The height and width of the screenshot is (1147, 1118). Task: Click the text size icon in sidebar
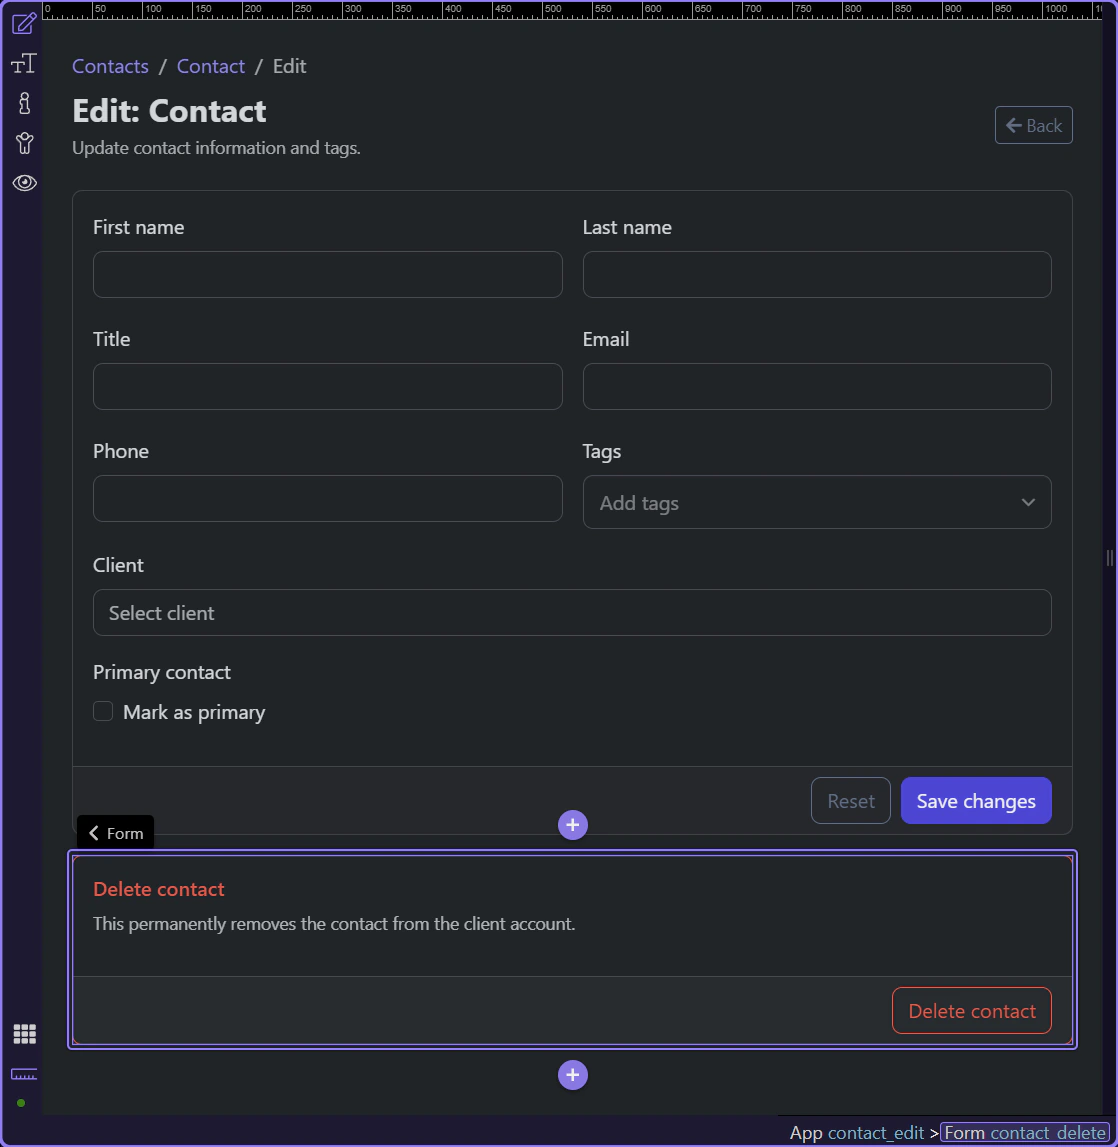(24, 65)
